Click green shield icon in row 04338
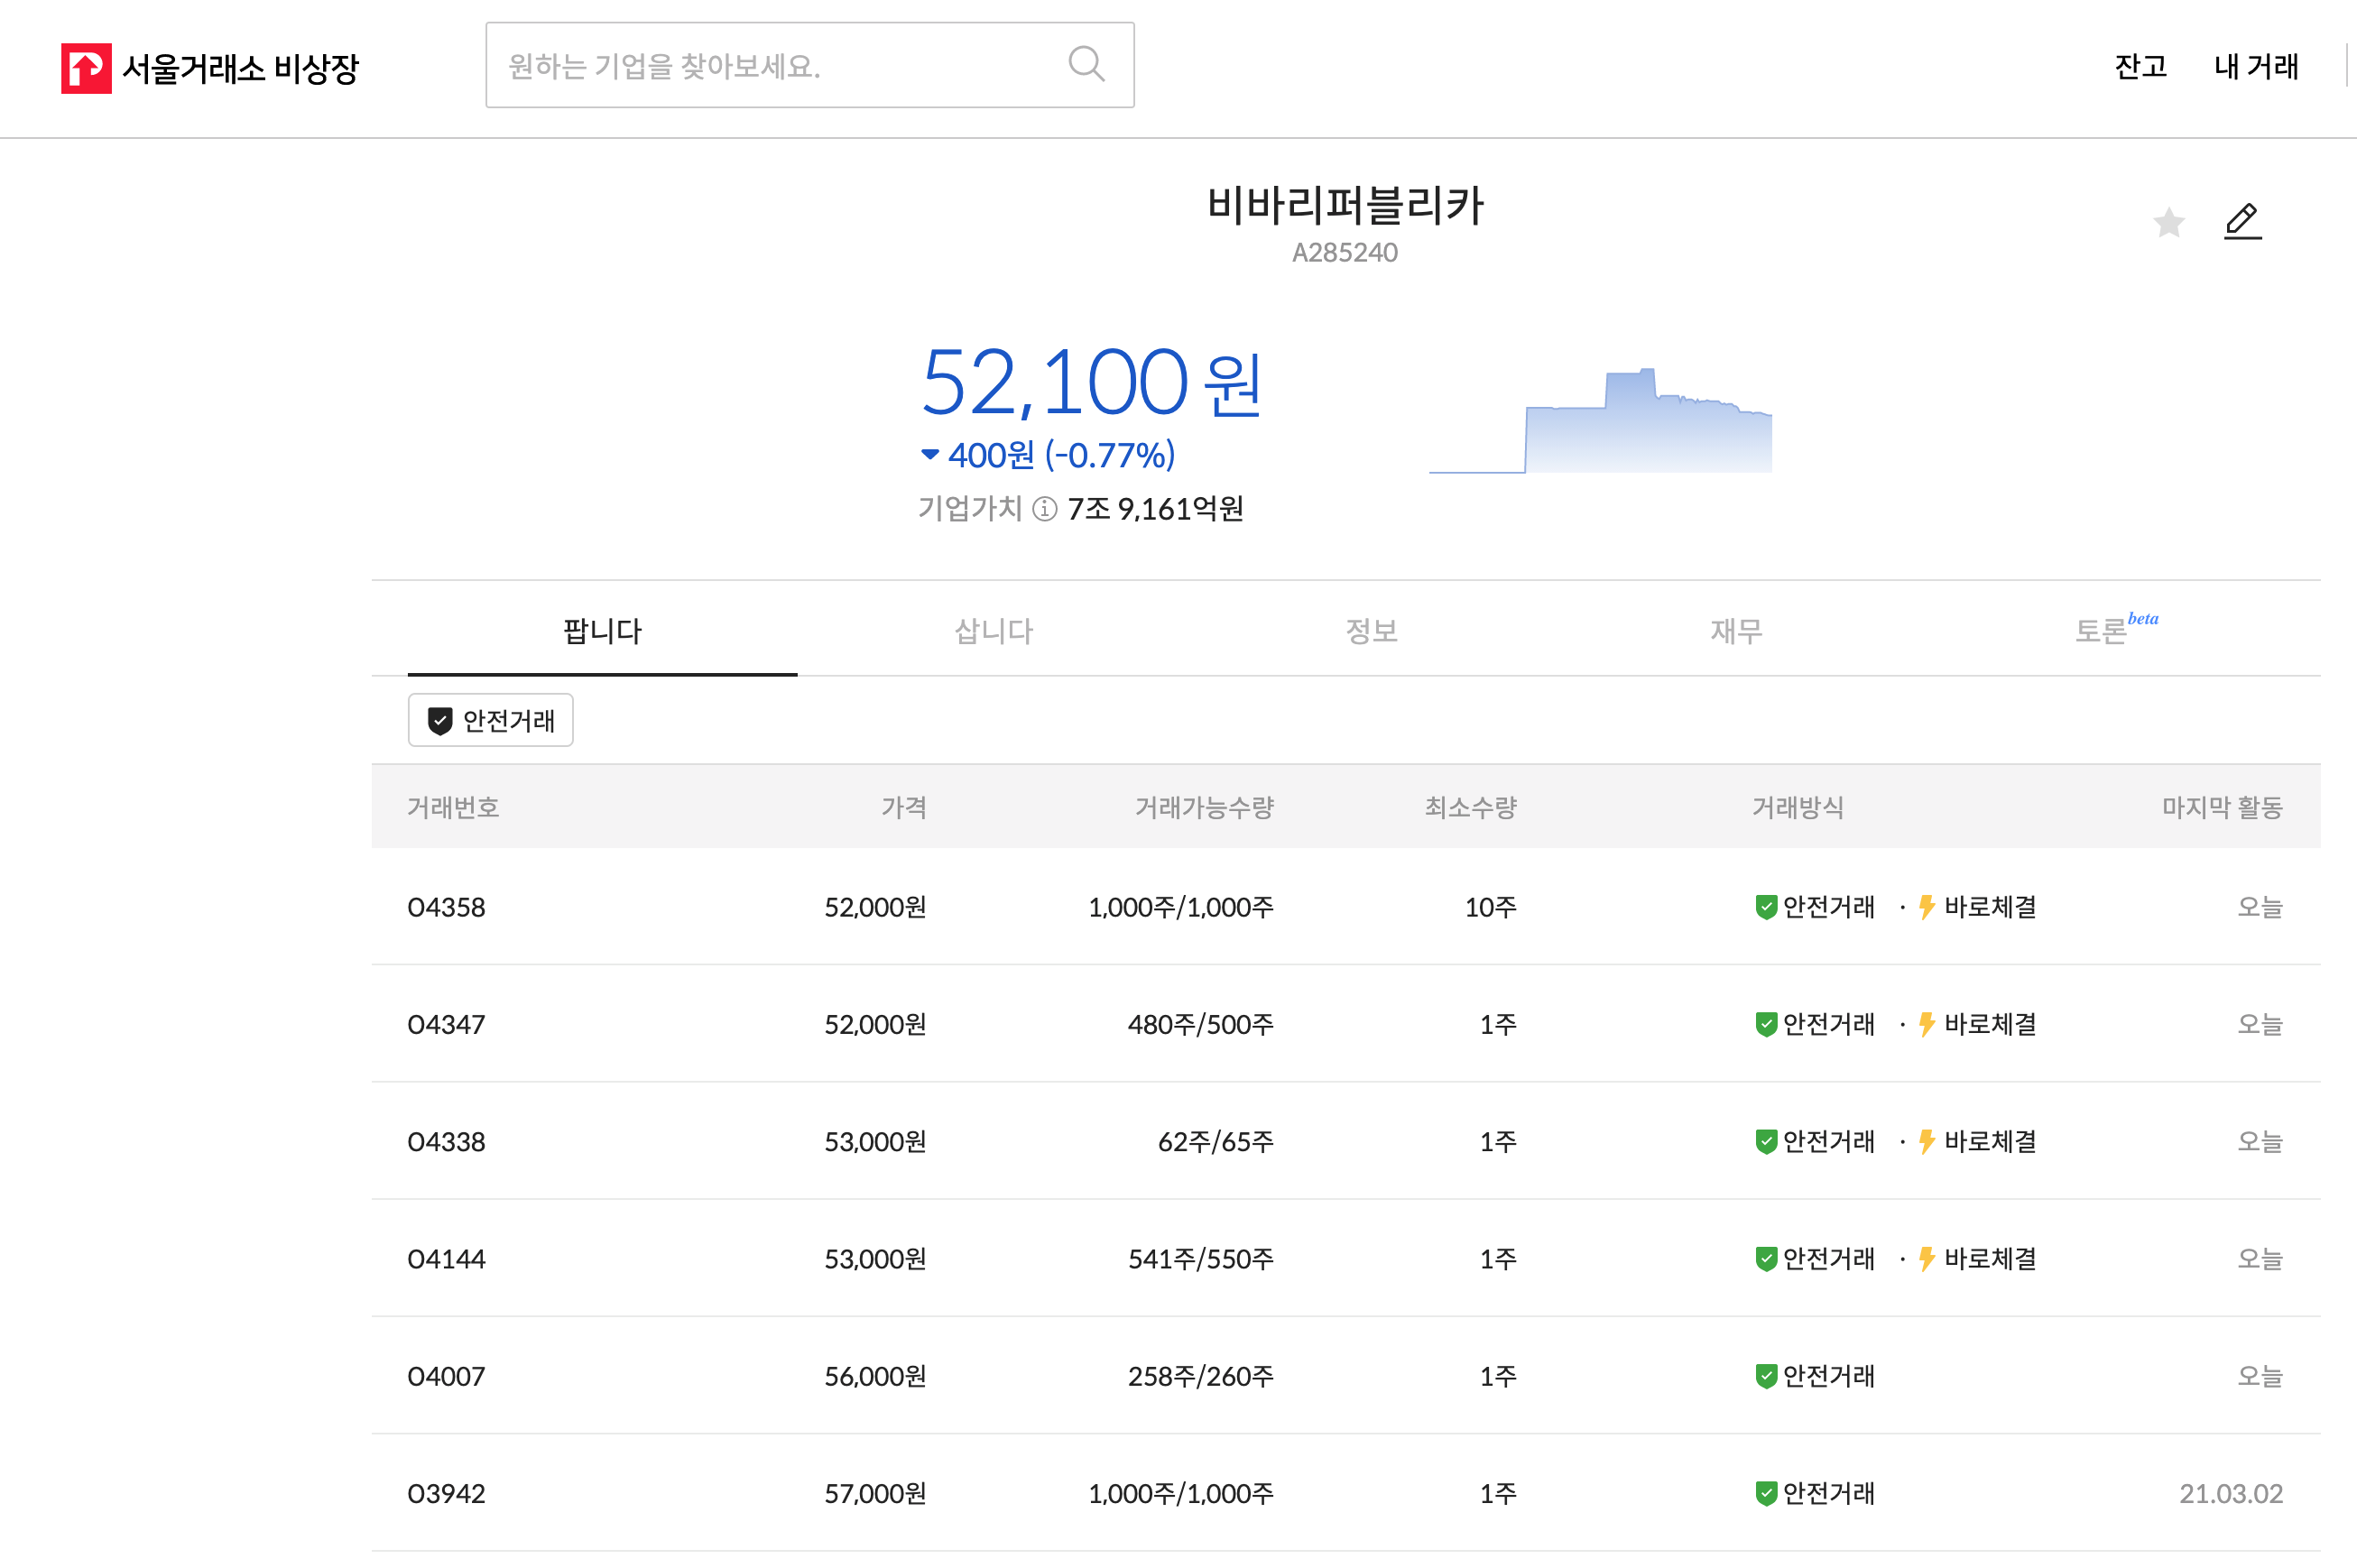Viewport: 2357px width, 1568px height. pyautogui.click(x=1766, y=1141)
